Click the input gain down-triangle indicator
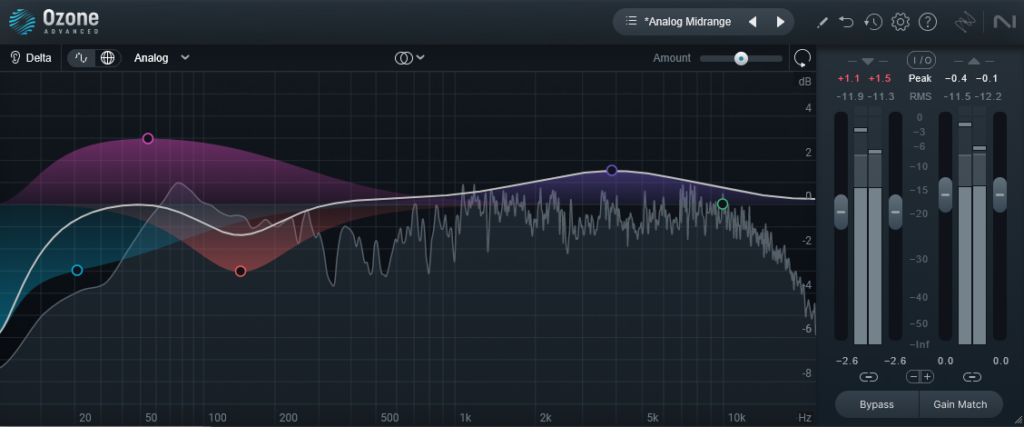This screenshot has width=1024, height=427. coord(867,61)
